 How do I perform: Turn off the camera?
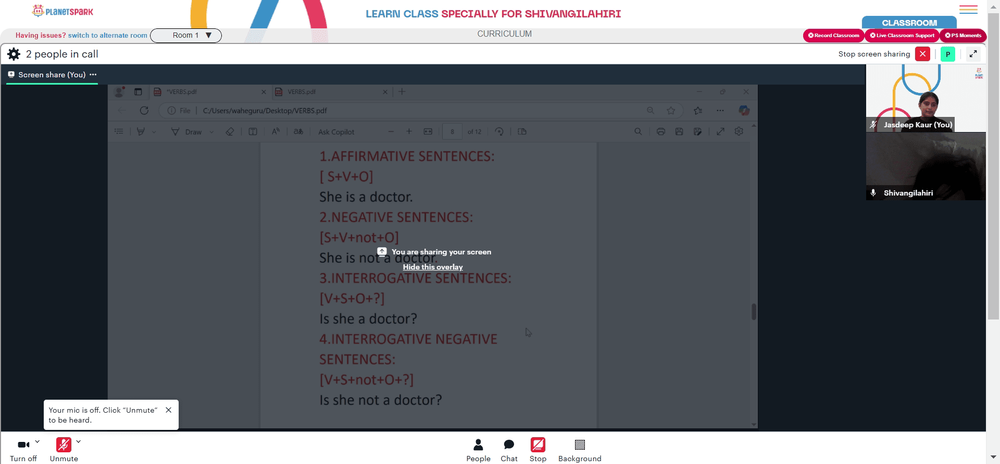[24, 450]
